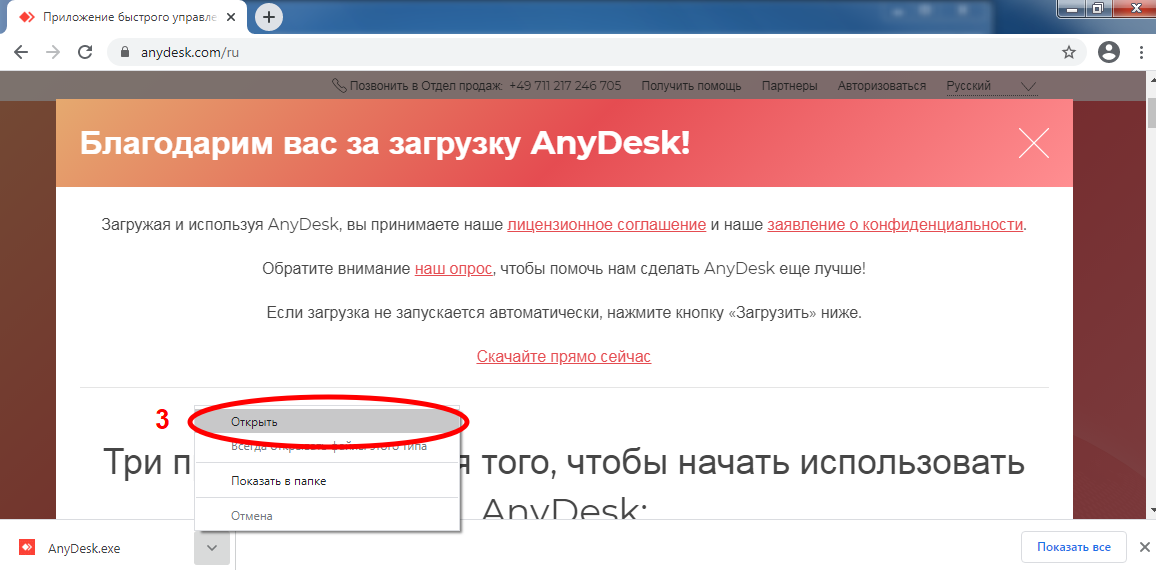Click the browser forward arrow
This screenshot has width=1156, height=574.
click(x=52, y=52)
